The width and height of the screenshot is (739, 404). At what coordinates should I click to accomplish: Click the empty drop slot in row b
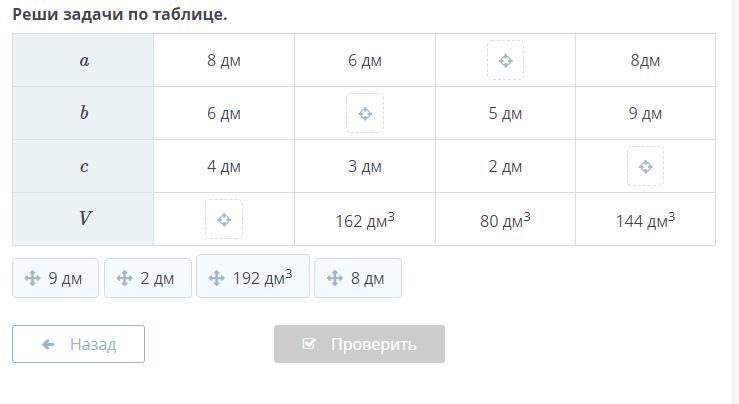[x=365, y=114]
